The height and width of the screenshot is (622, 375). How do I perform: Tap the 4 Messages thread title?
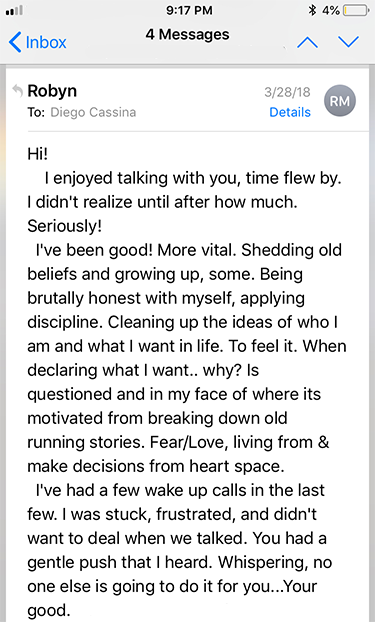pos(187,35)
